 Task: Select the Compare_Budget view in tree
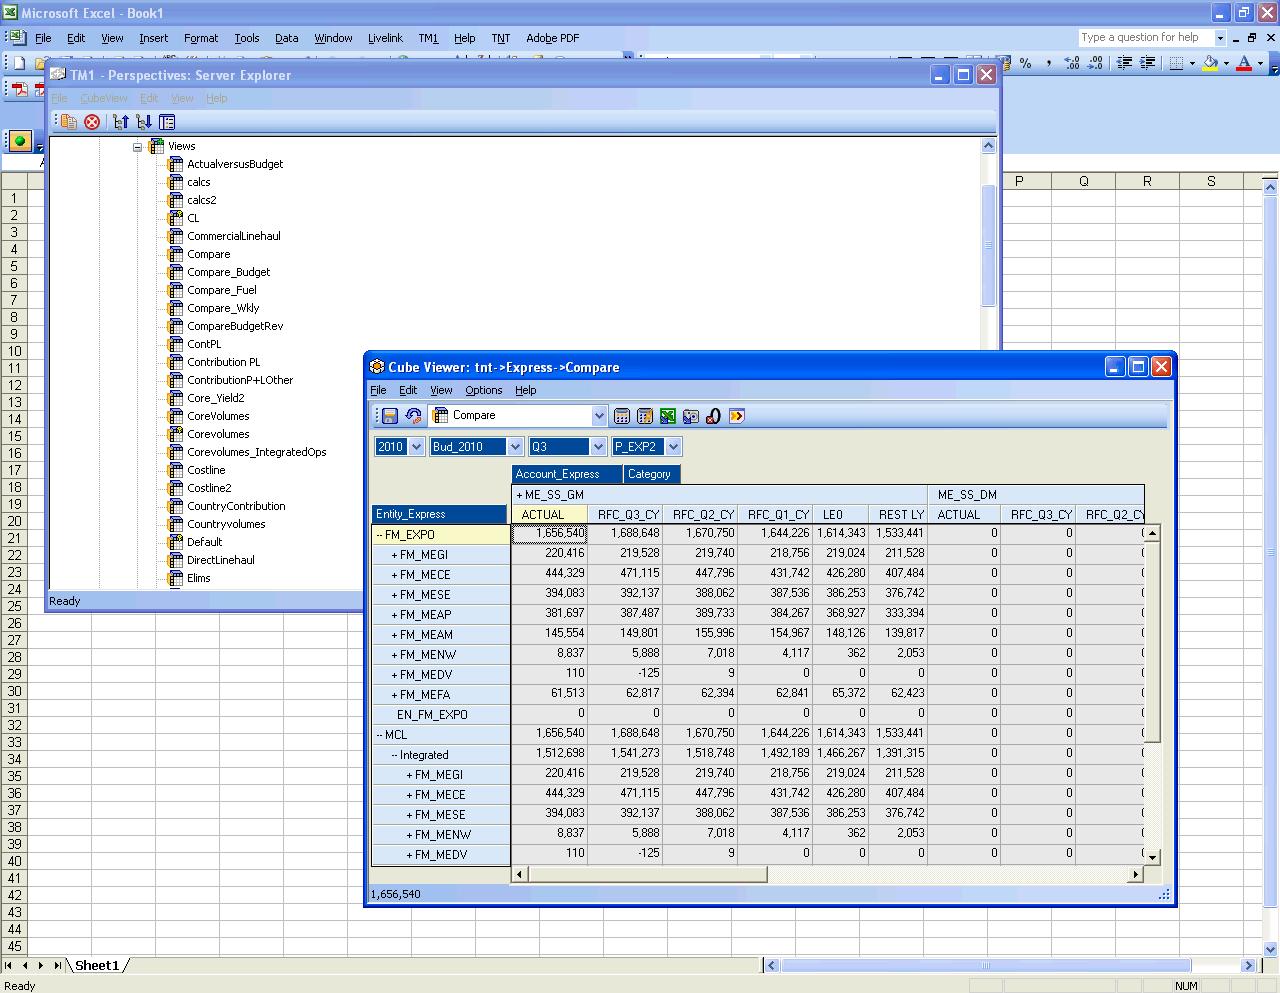tap(229, 272)
